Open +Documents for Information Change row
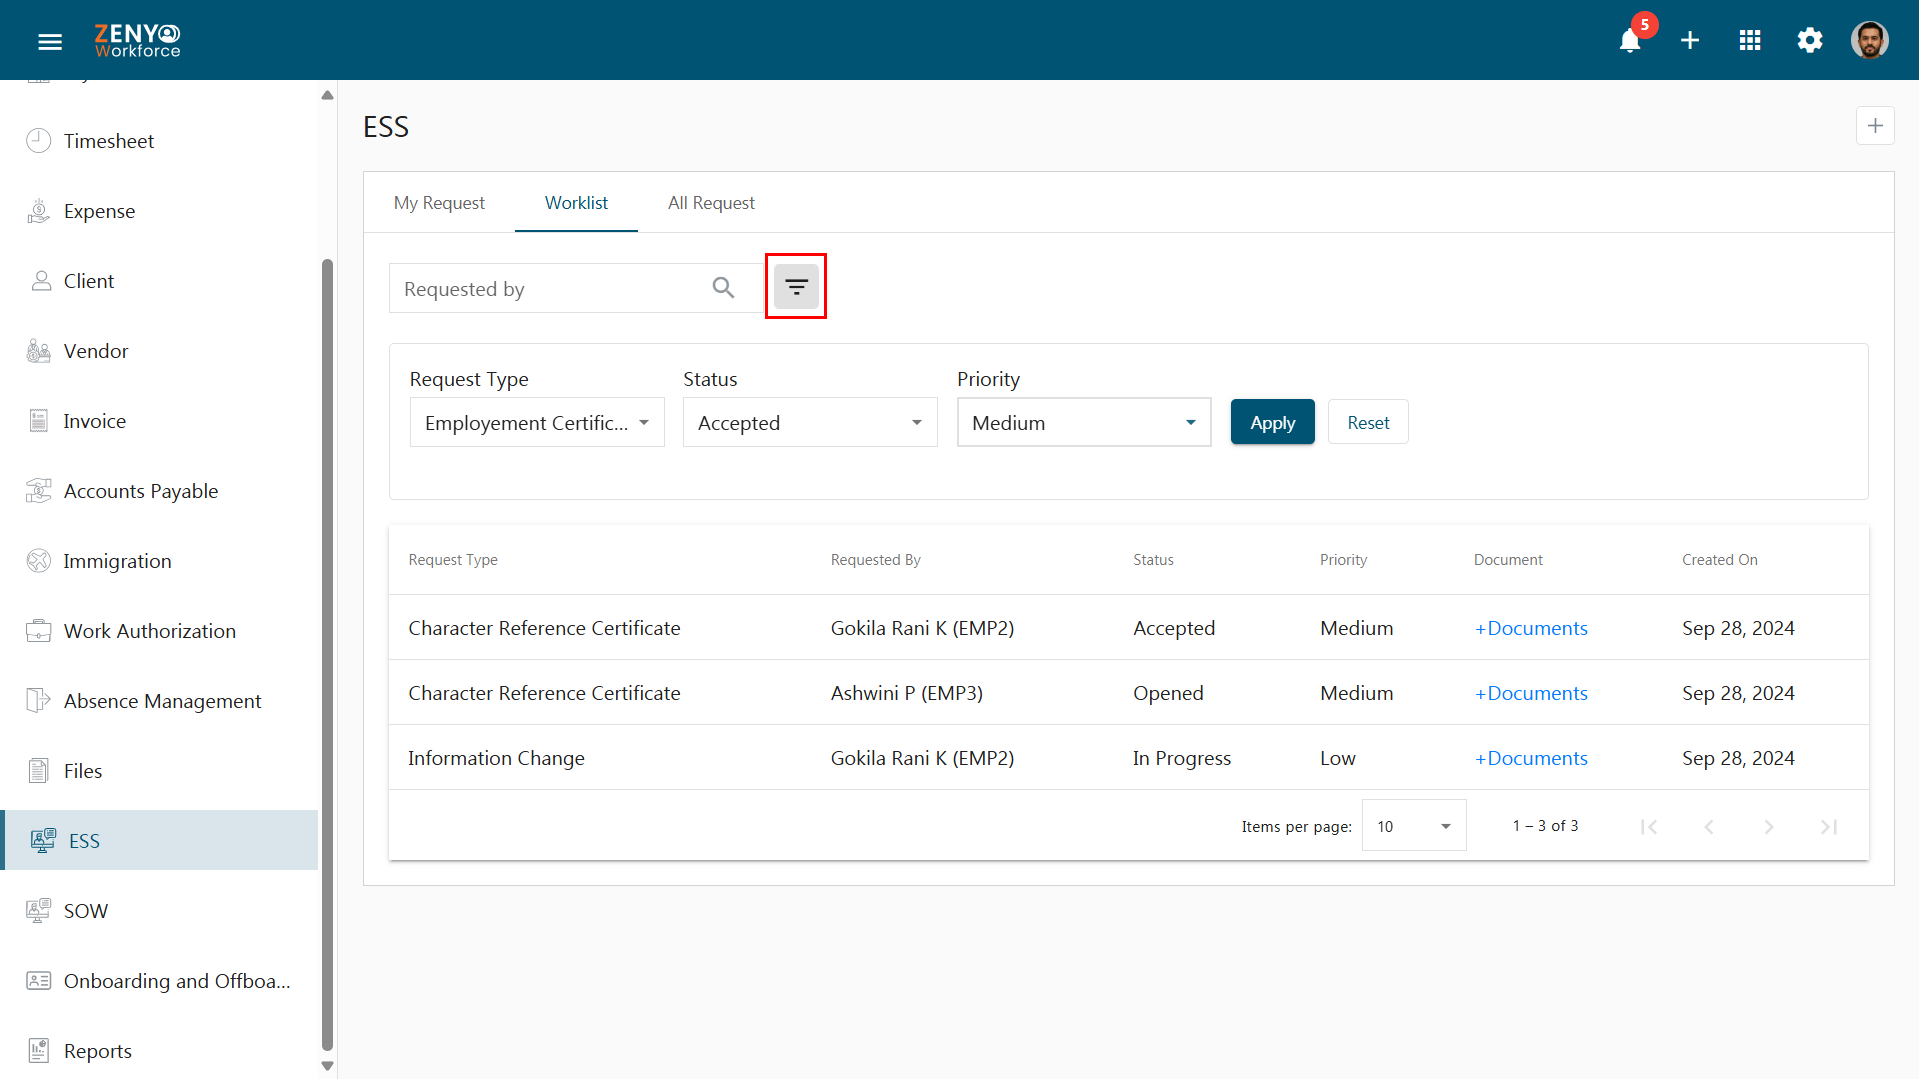 click(x=1531, y=758)
